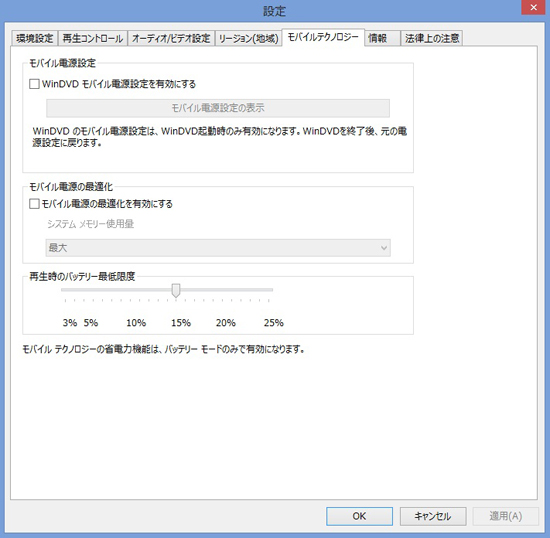The width and height of the screenshot is (550, 538).
Task: Click the slider track near 3%
Action: click(65, 290)
